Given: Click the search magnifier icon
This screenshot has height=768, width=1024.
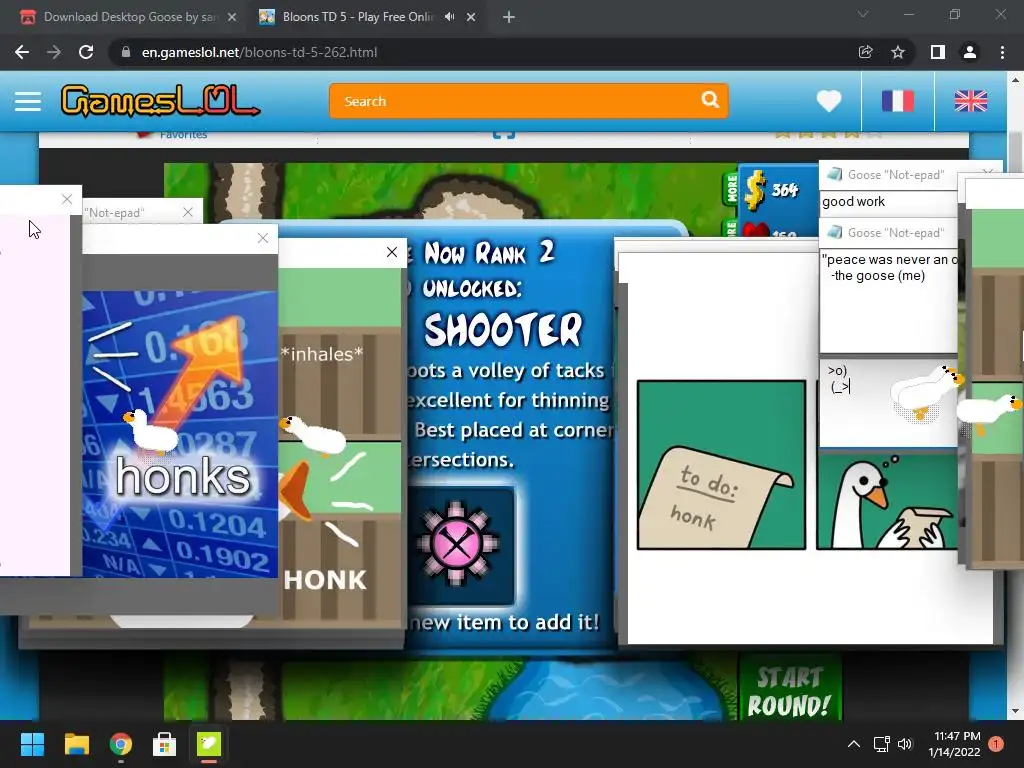Looking at the screenshot, I should pos(710,100).
